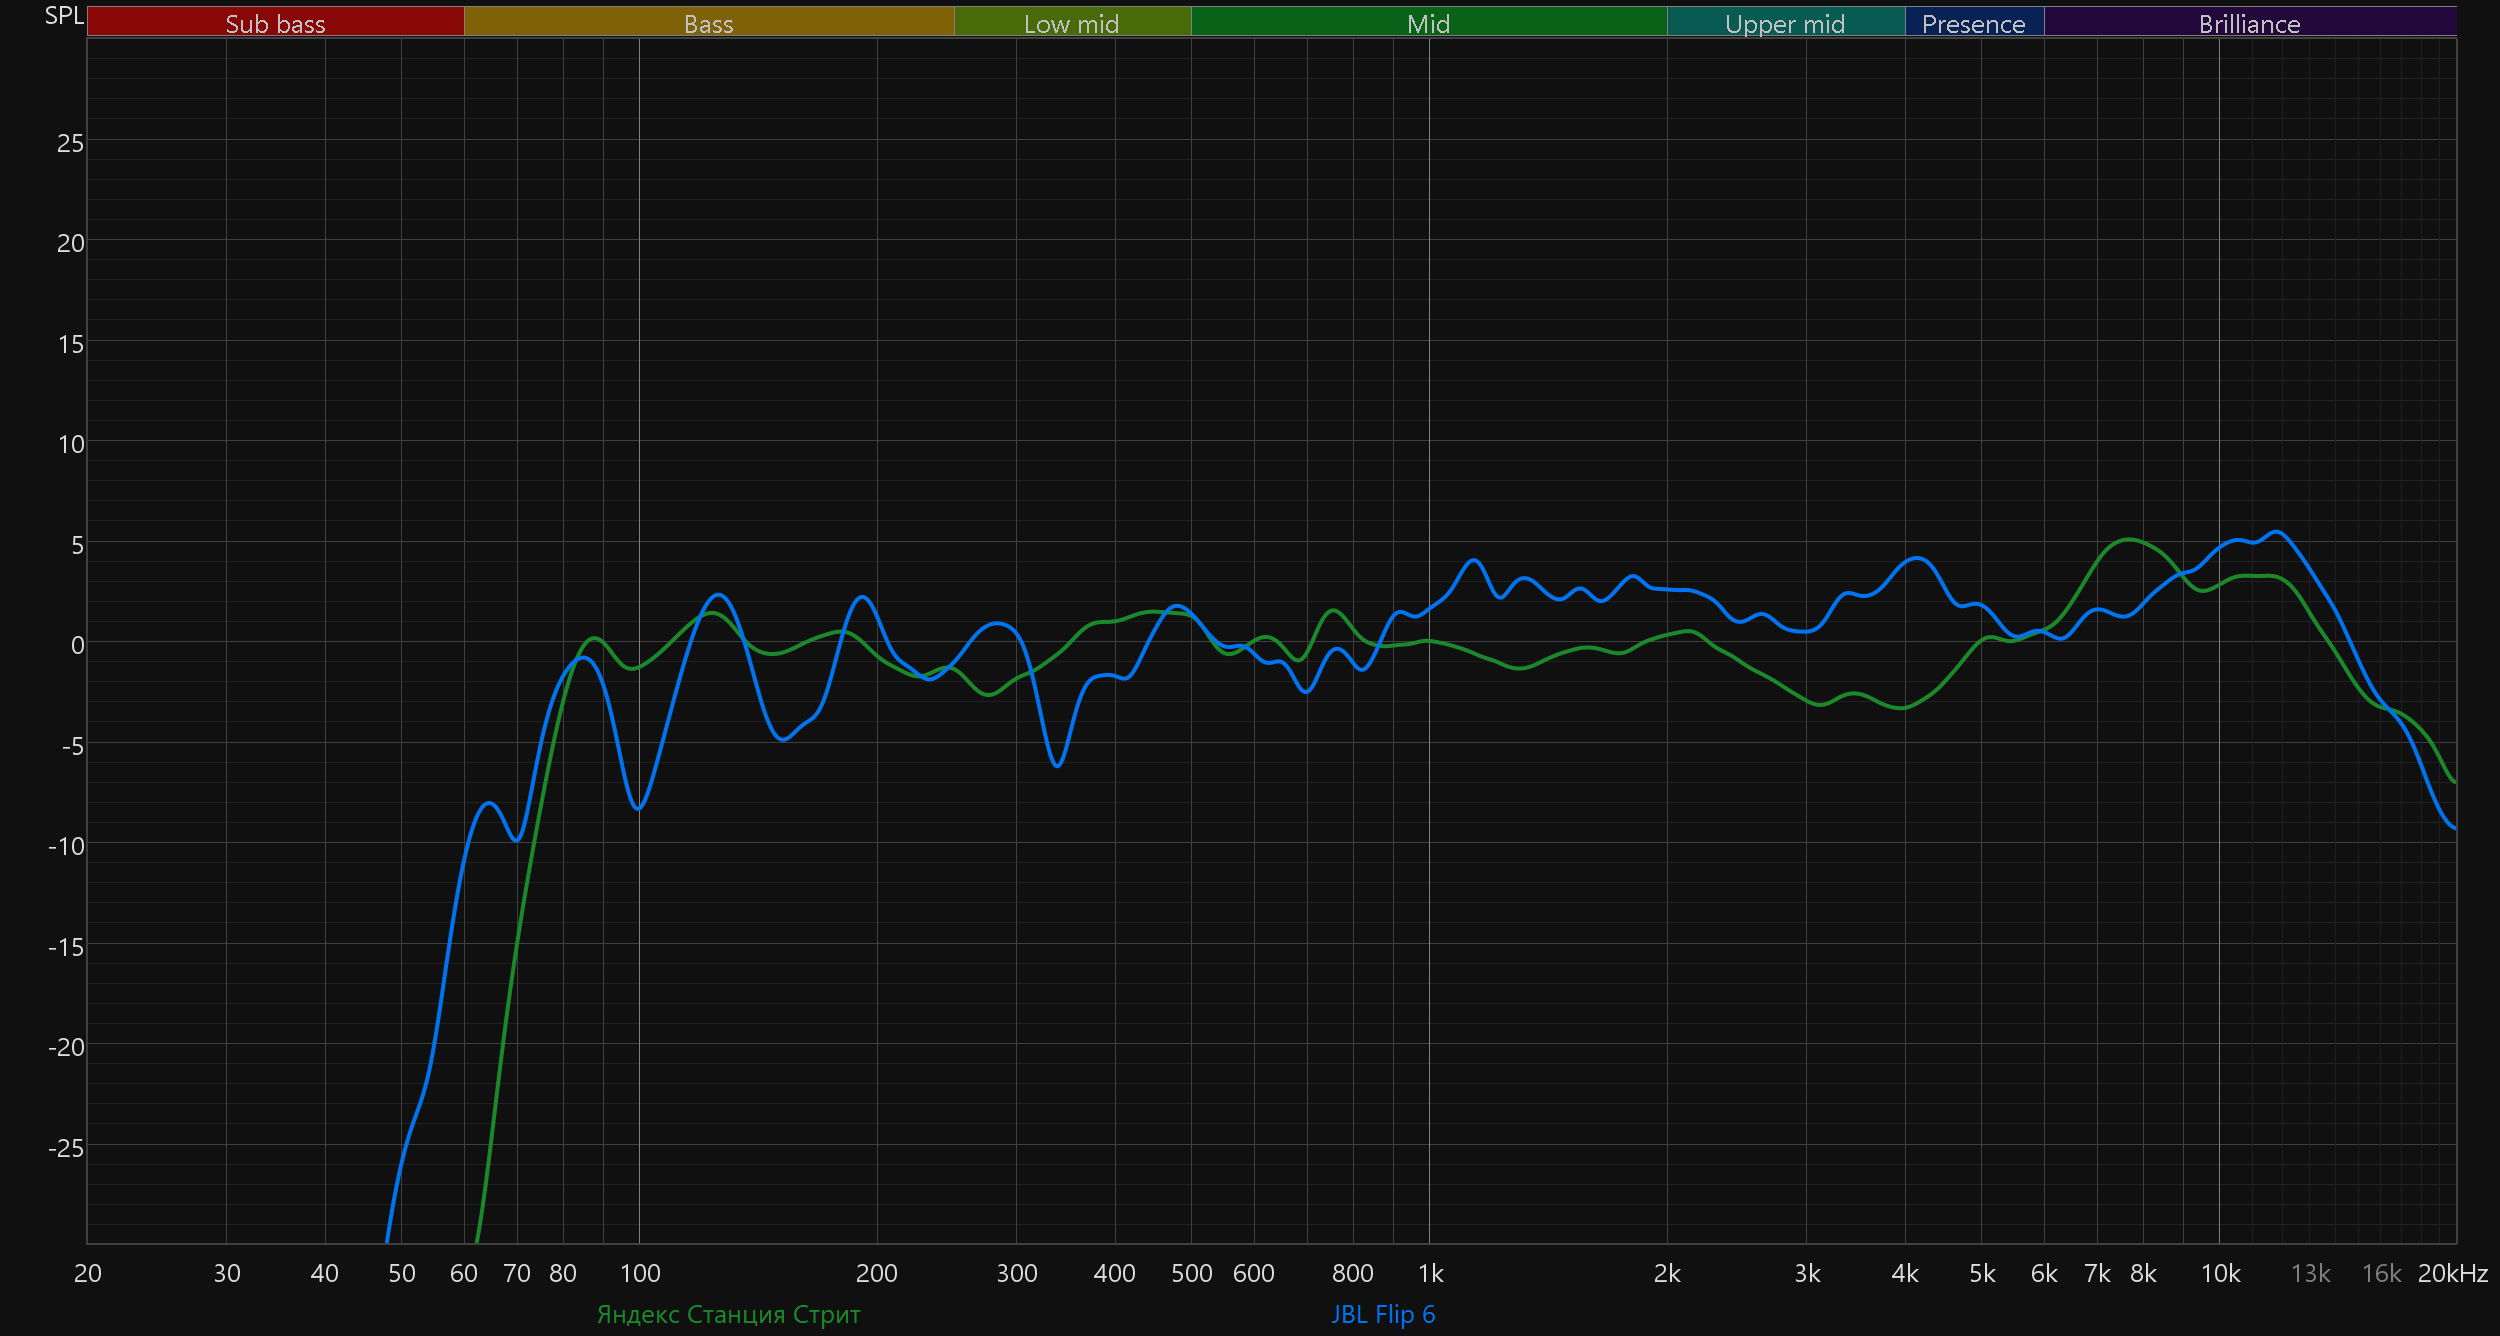Screen dimensions: 2500x1336
Task: Click the 20 Hz axis label
Action: (88, 1273)
